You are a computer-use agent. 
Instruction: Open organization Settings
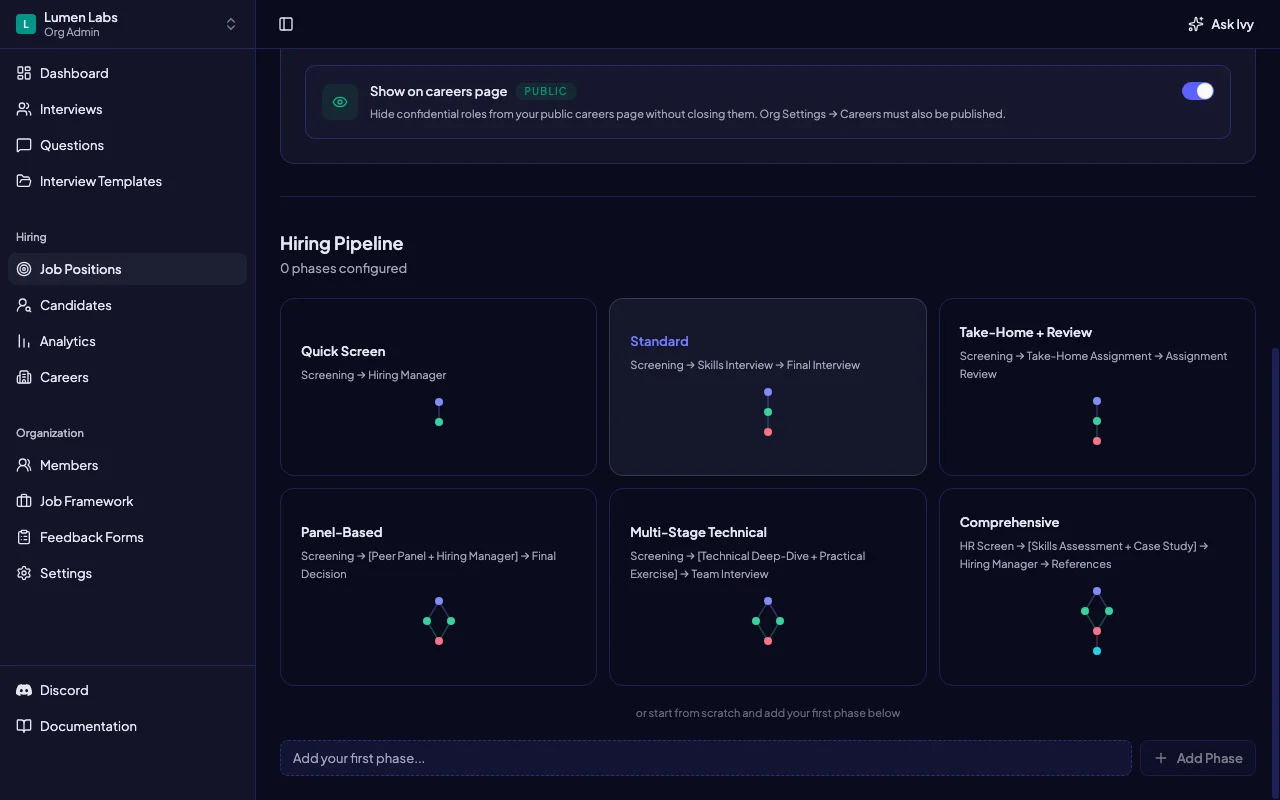click(x=127, y=573)
